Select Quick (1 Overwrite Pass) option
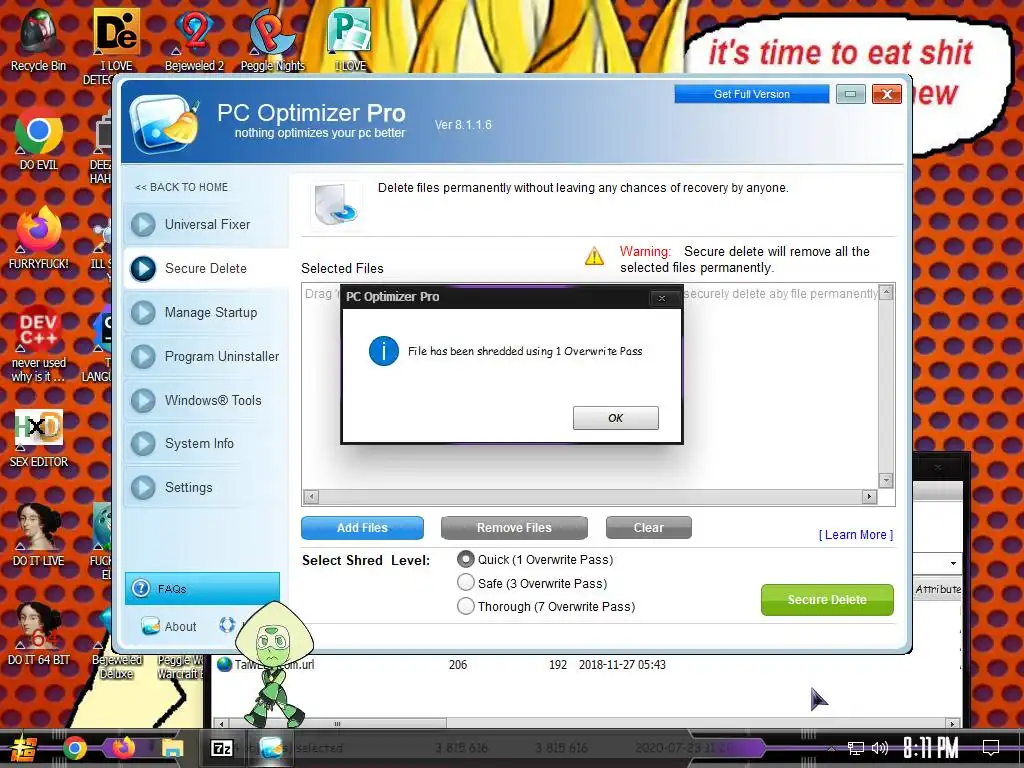This screenshot has width=1024, height=768. tap(466, 560)
